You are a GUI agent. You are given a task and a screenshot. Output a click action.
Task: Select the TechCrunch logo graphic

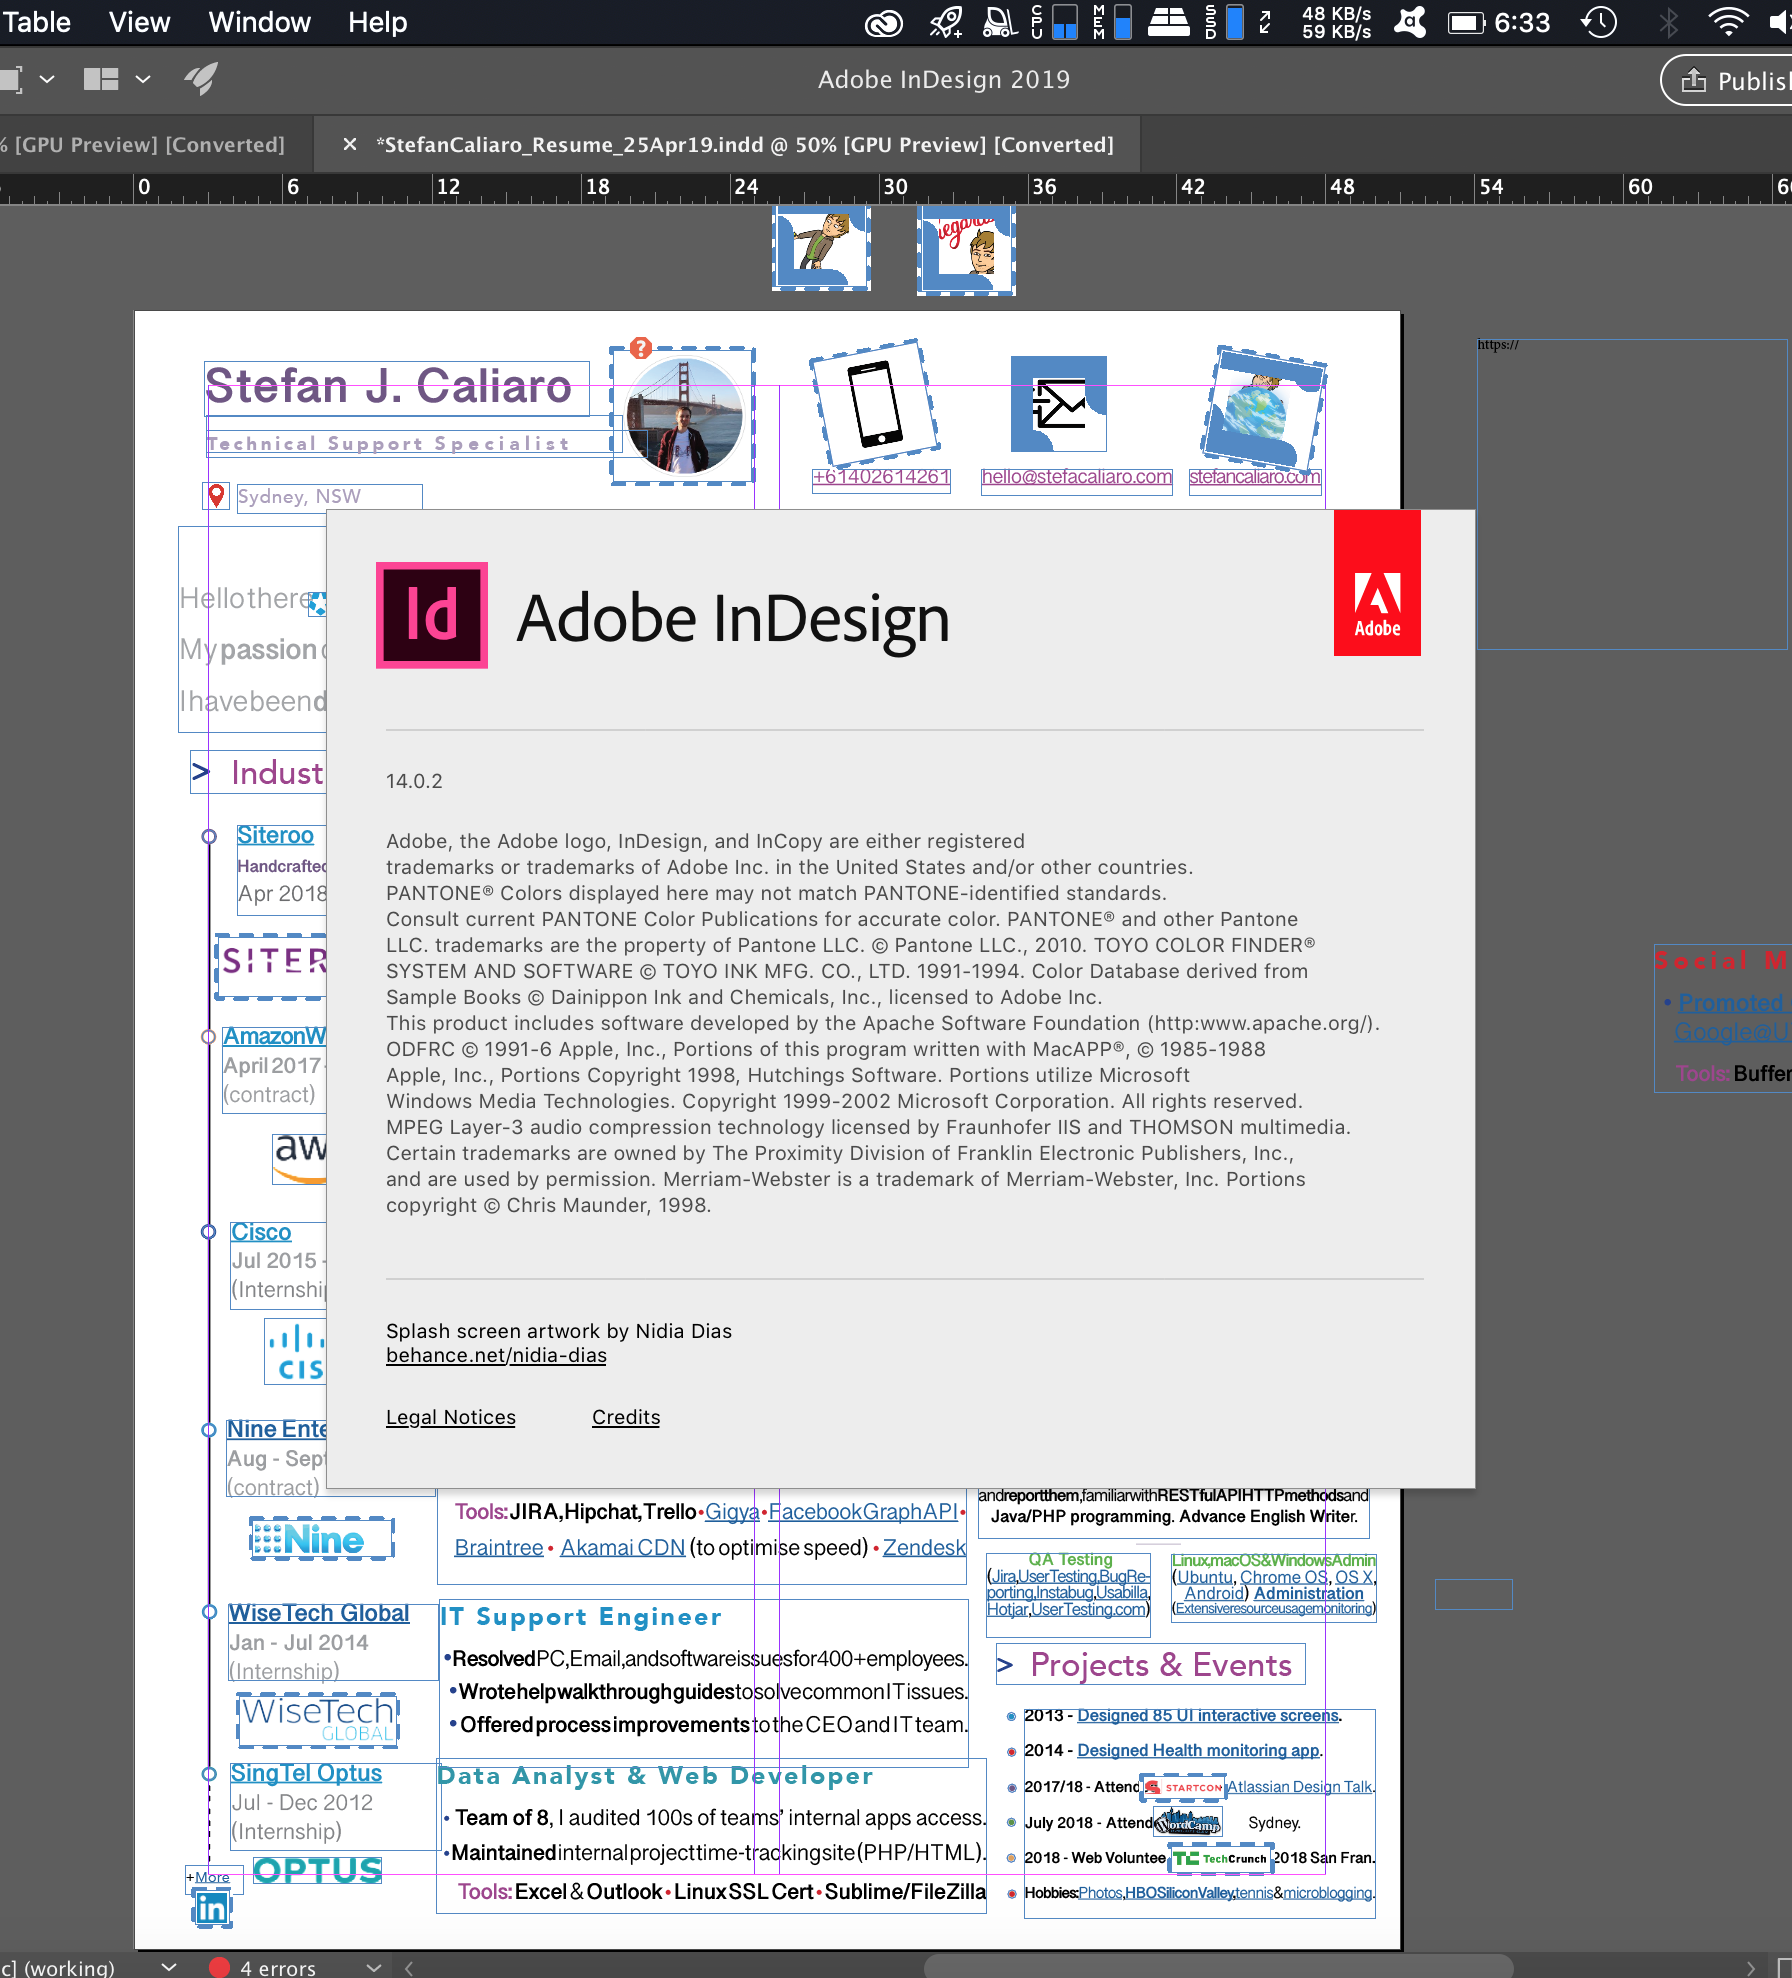[1220, 1859]
